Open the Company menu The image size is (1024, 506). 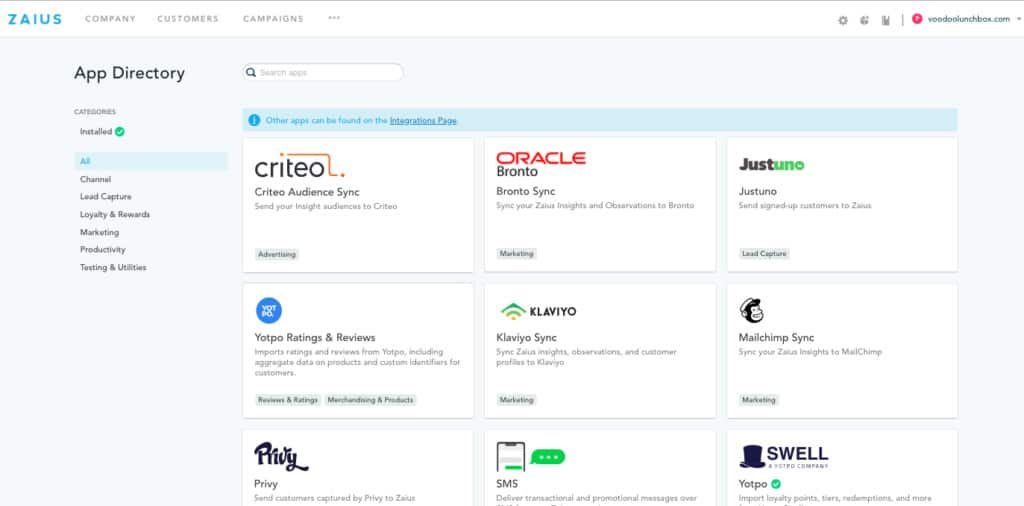tap(110, 19)
